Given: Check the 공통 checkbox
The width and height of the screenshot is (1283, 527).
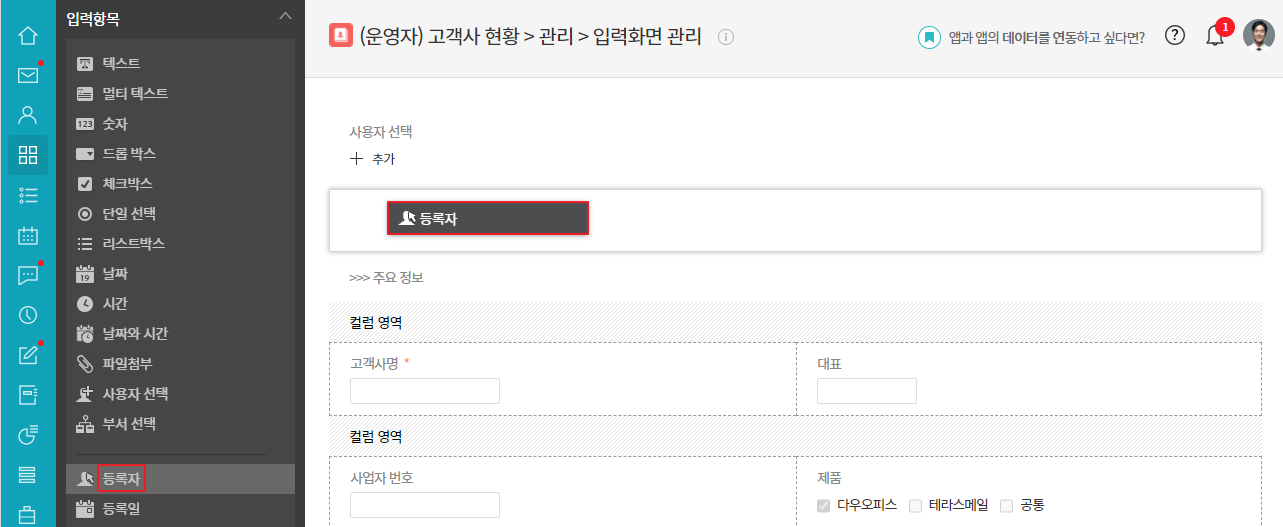Looking at the screenshot, I should [x=1007, y=506].
